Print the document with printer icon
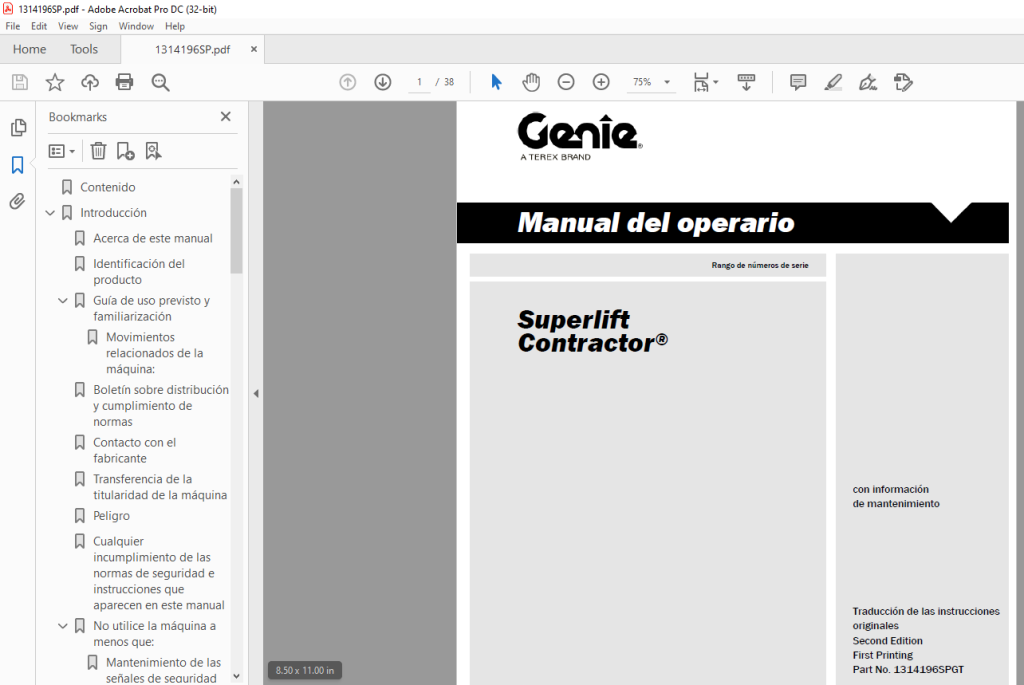The height and width of the screenshot is (685, 1024). click(124, 82)
